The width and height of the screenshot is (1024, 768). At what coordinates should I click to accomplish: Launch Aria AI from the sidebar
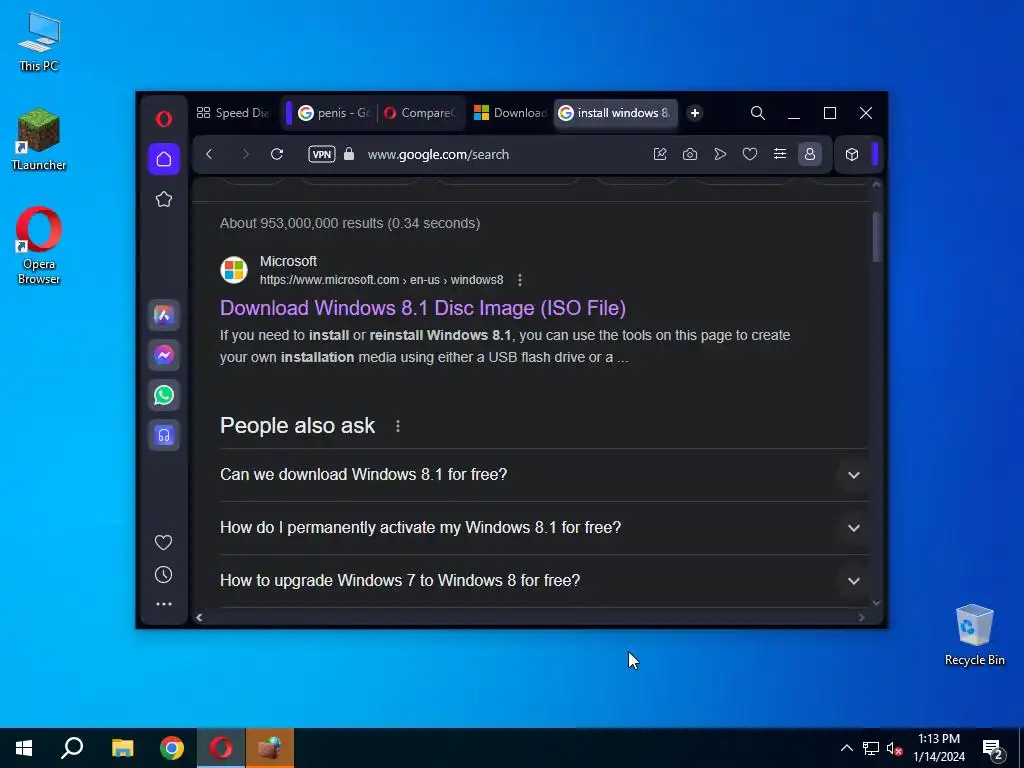[164, 315]
